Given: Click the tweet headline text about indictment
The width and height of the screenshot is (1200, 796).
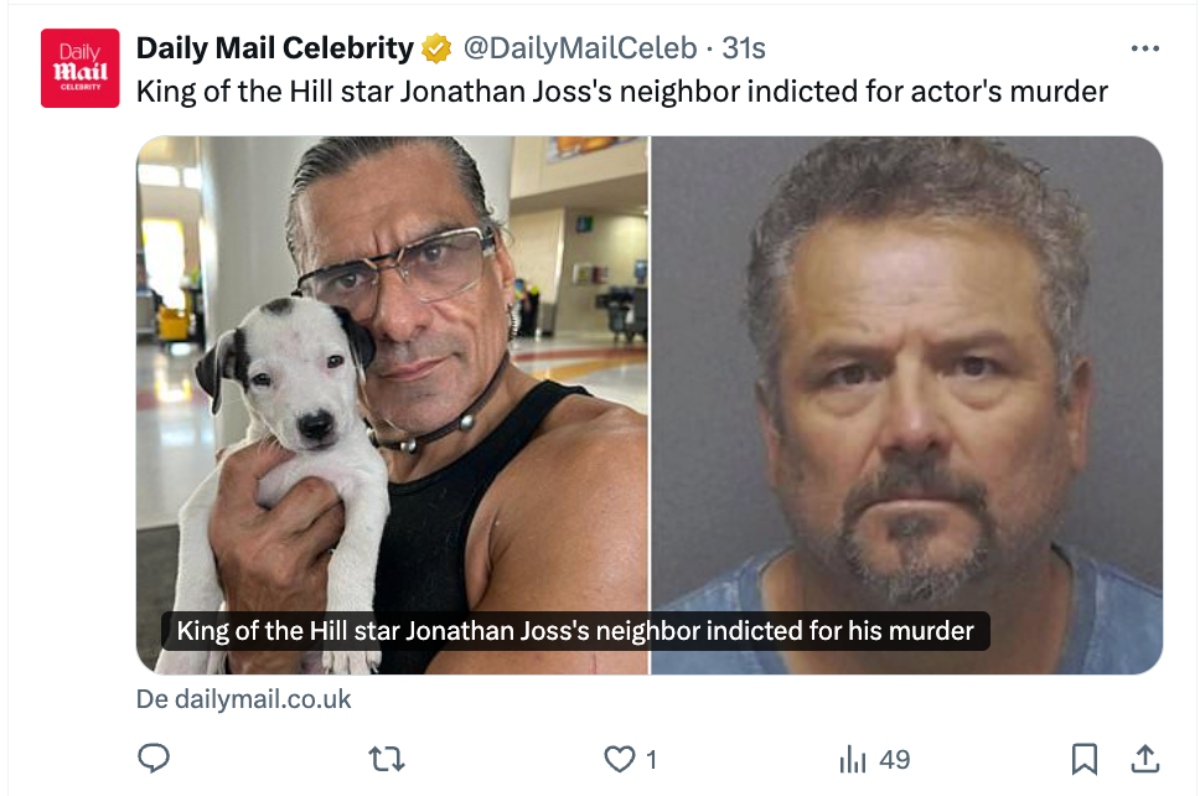Looking at the screenshot, I should click(x=621, y=92).
